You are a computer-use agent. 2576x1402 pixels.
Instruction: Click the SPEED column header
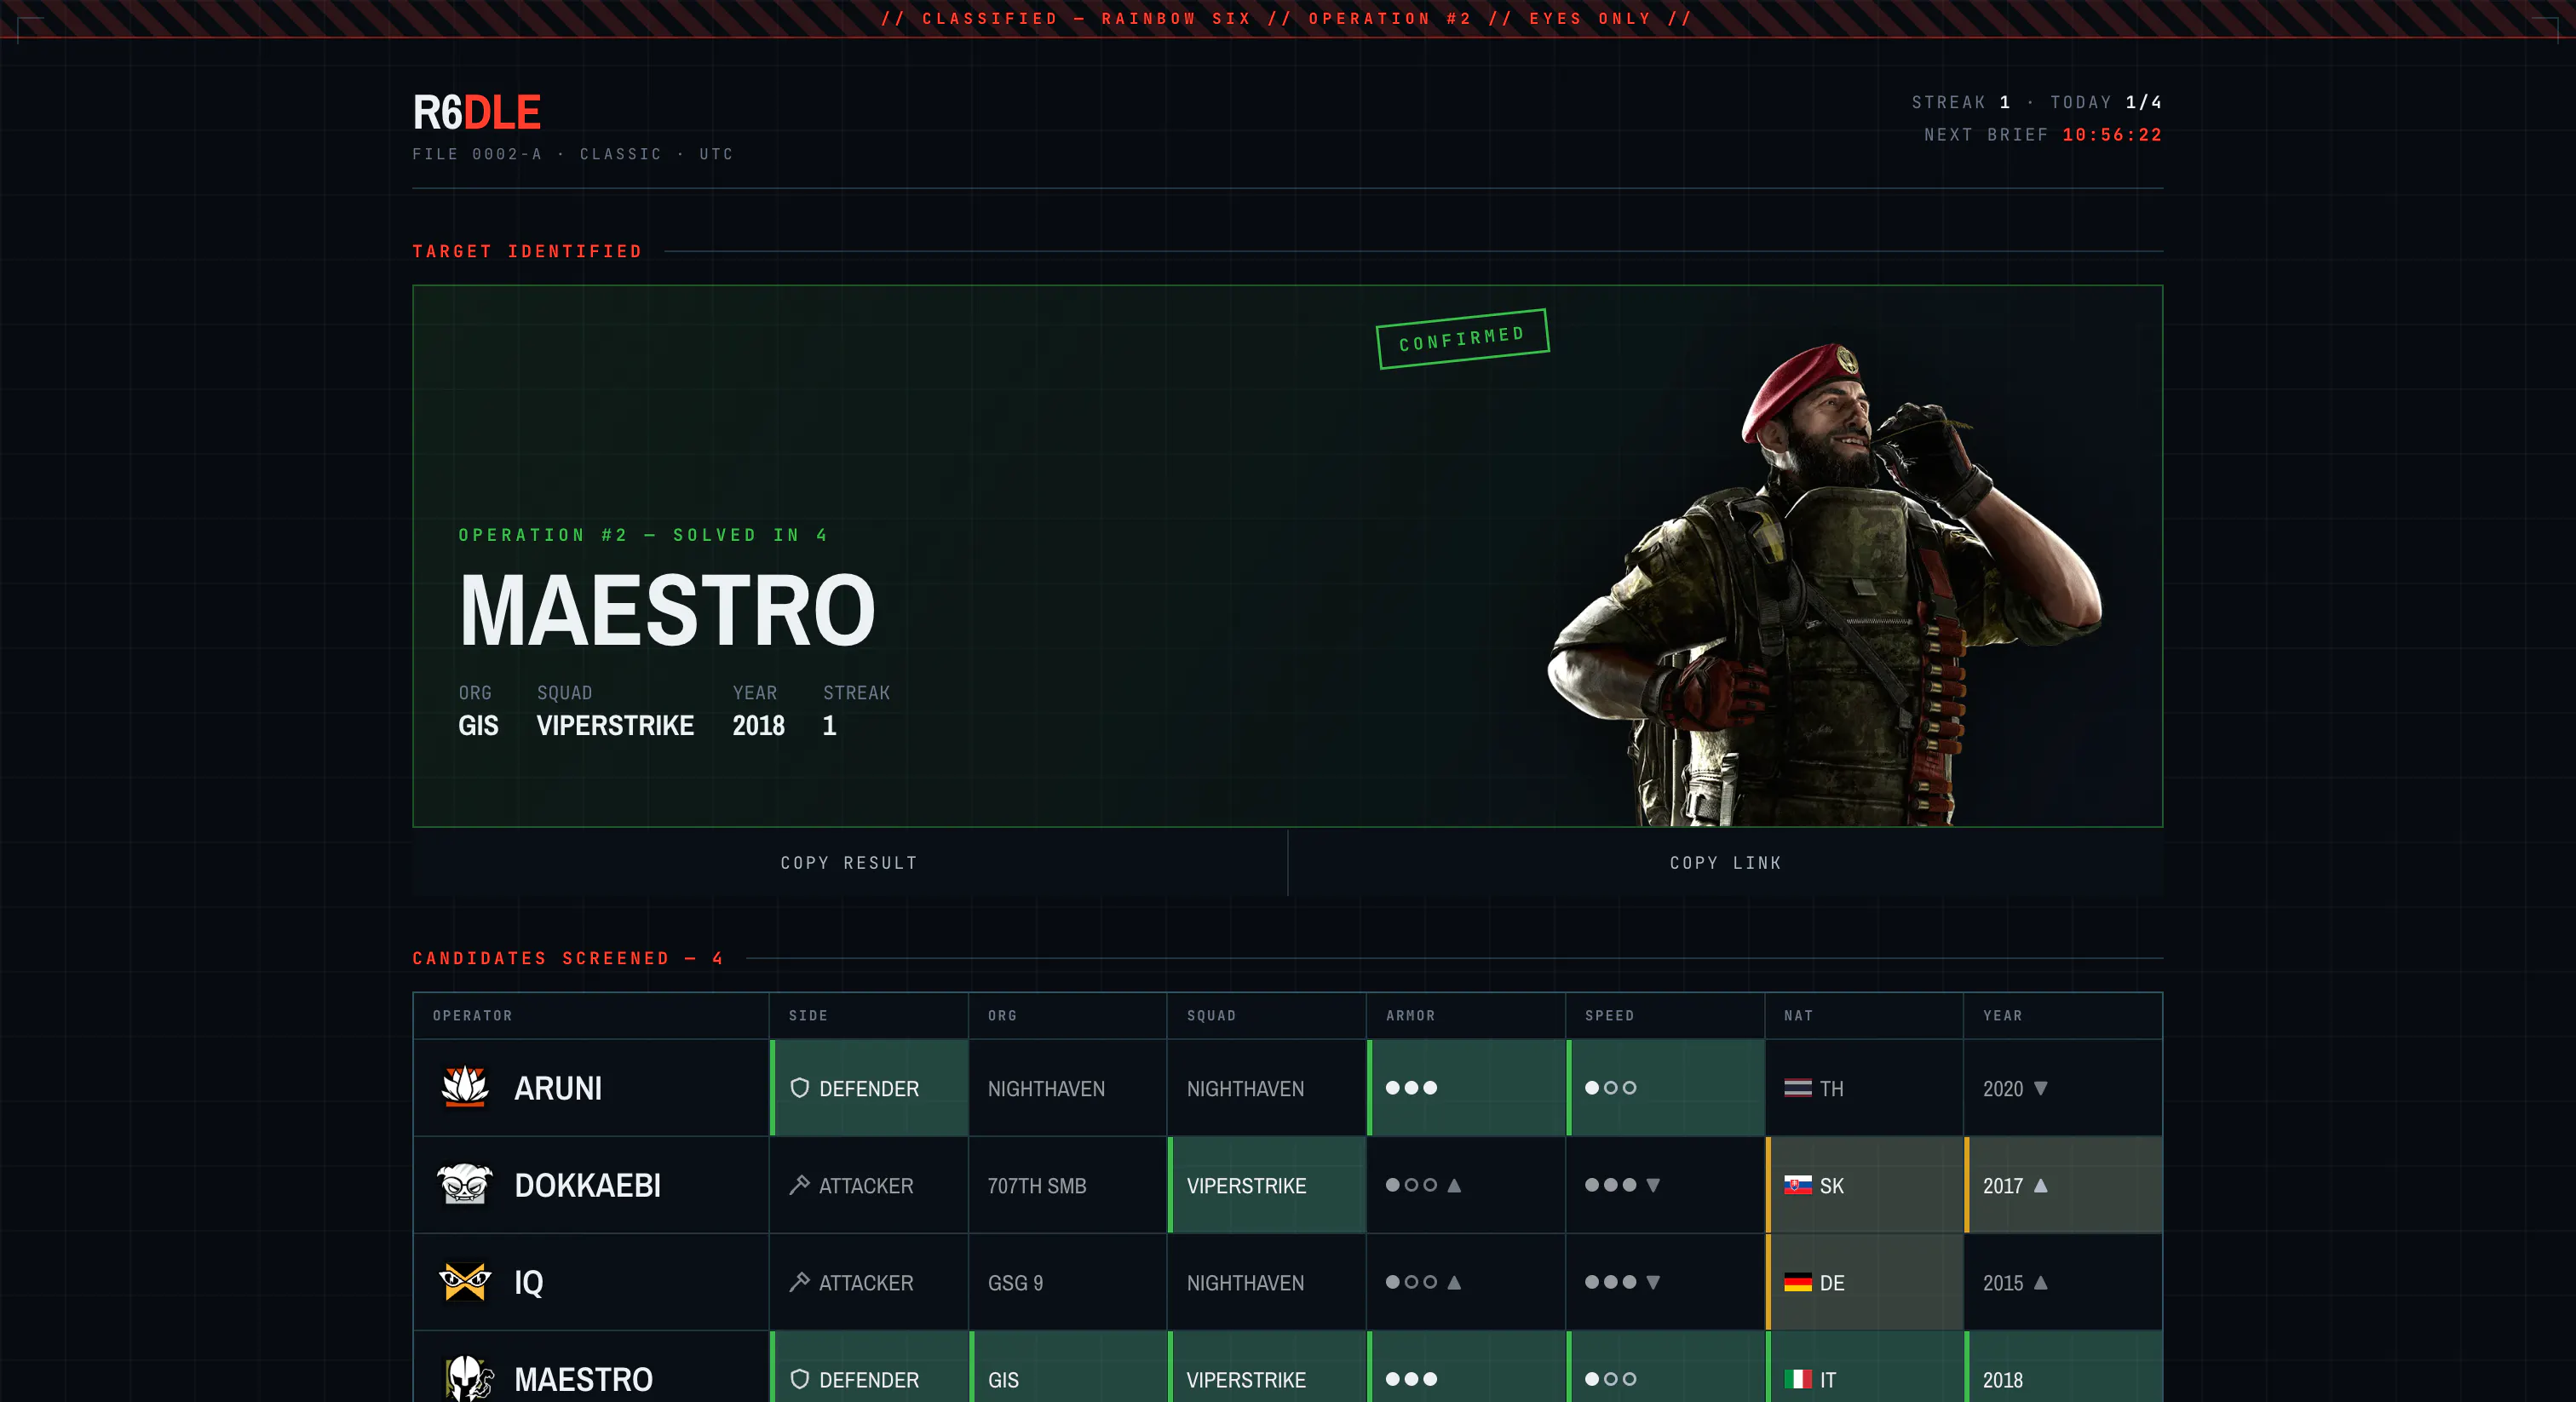point(1609,1015)
